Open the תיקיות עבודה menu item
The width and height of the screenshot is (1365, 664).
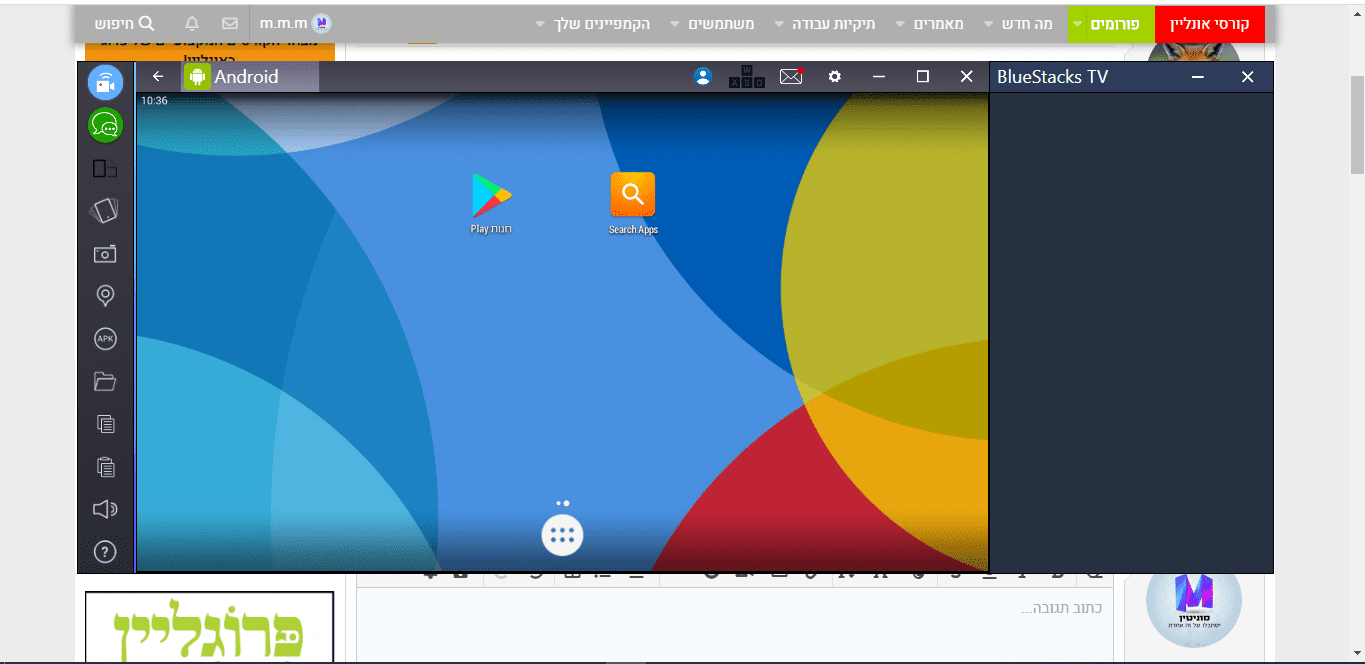tap(834, 23)
